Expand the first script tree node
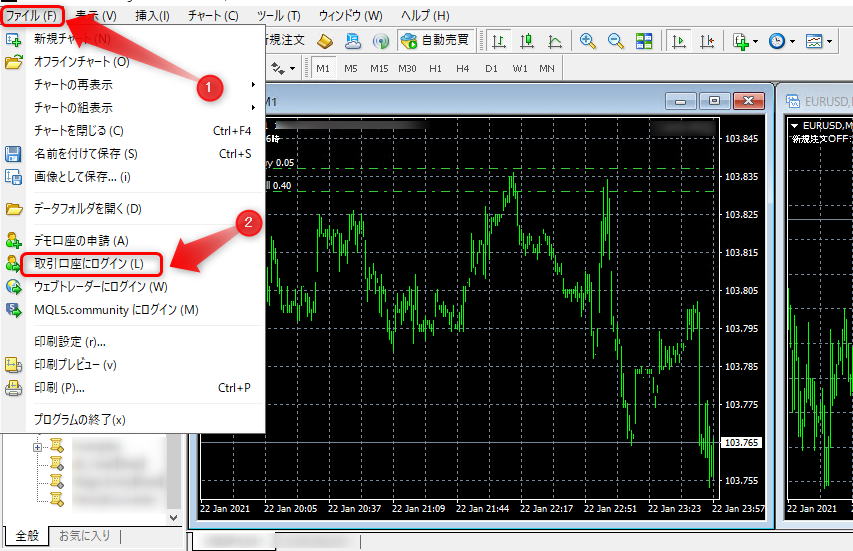This screenshot has width=853, height=551. tap(37, 447)
